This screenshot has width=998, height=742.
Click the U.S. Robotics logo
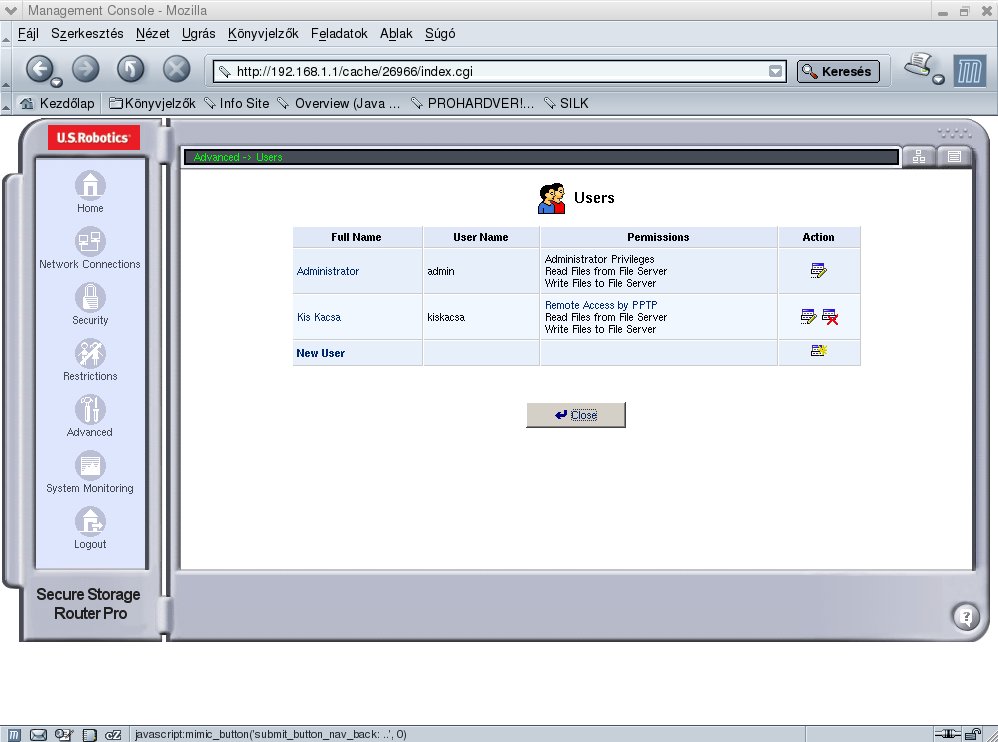click(94, 137)
